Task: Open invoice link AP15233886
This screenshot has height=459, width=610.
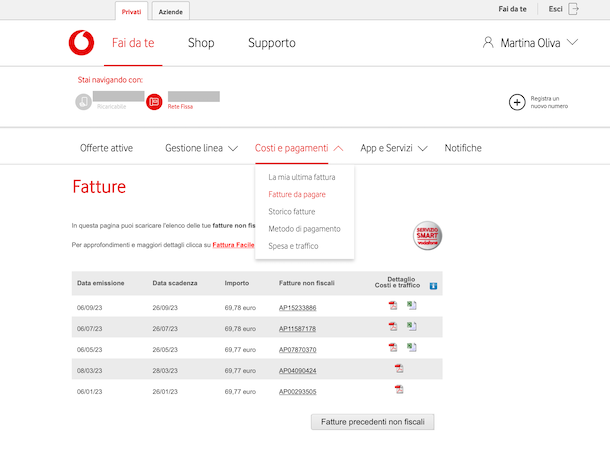Action: coord(297,308)
